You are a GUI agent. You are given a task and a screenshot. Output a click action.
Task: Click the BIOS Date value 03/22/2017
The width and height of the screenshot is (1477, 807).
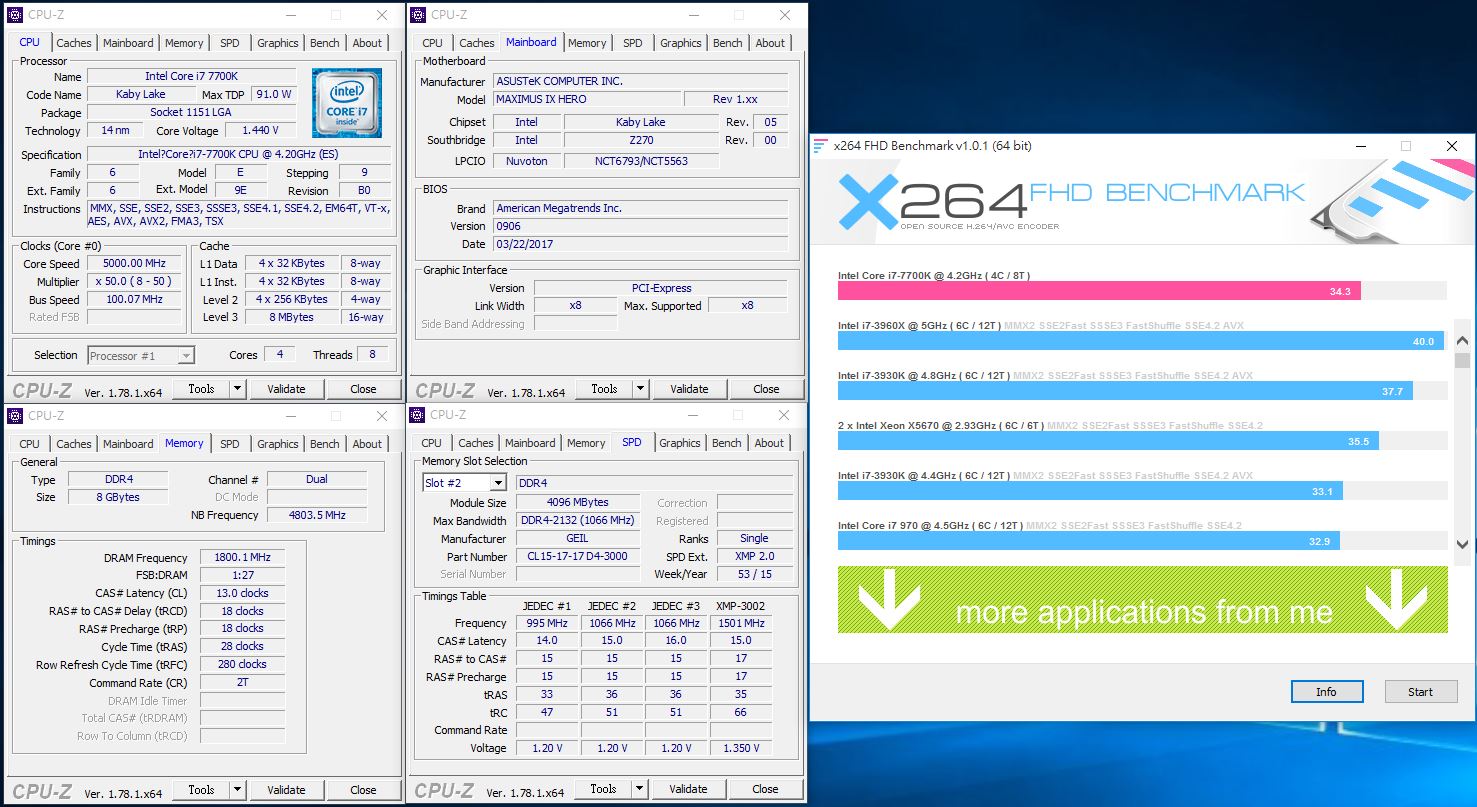click(x=640, y=244)
